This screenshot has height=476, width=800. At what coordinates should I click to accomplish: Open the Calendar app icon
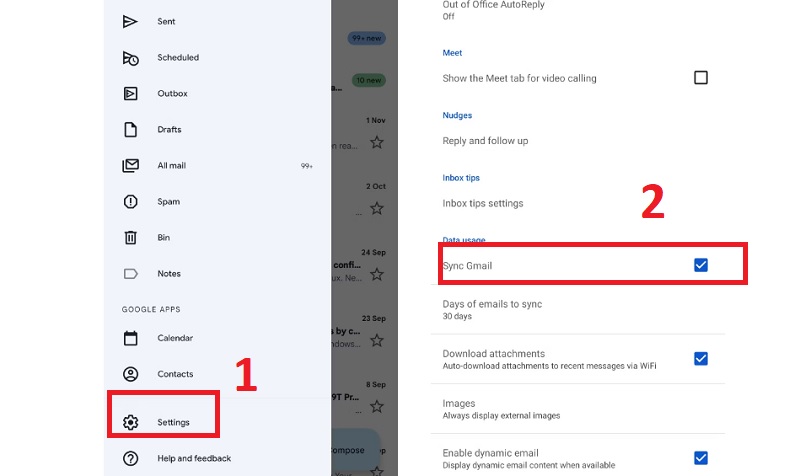131,338
